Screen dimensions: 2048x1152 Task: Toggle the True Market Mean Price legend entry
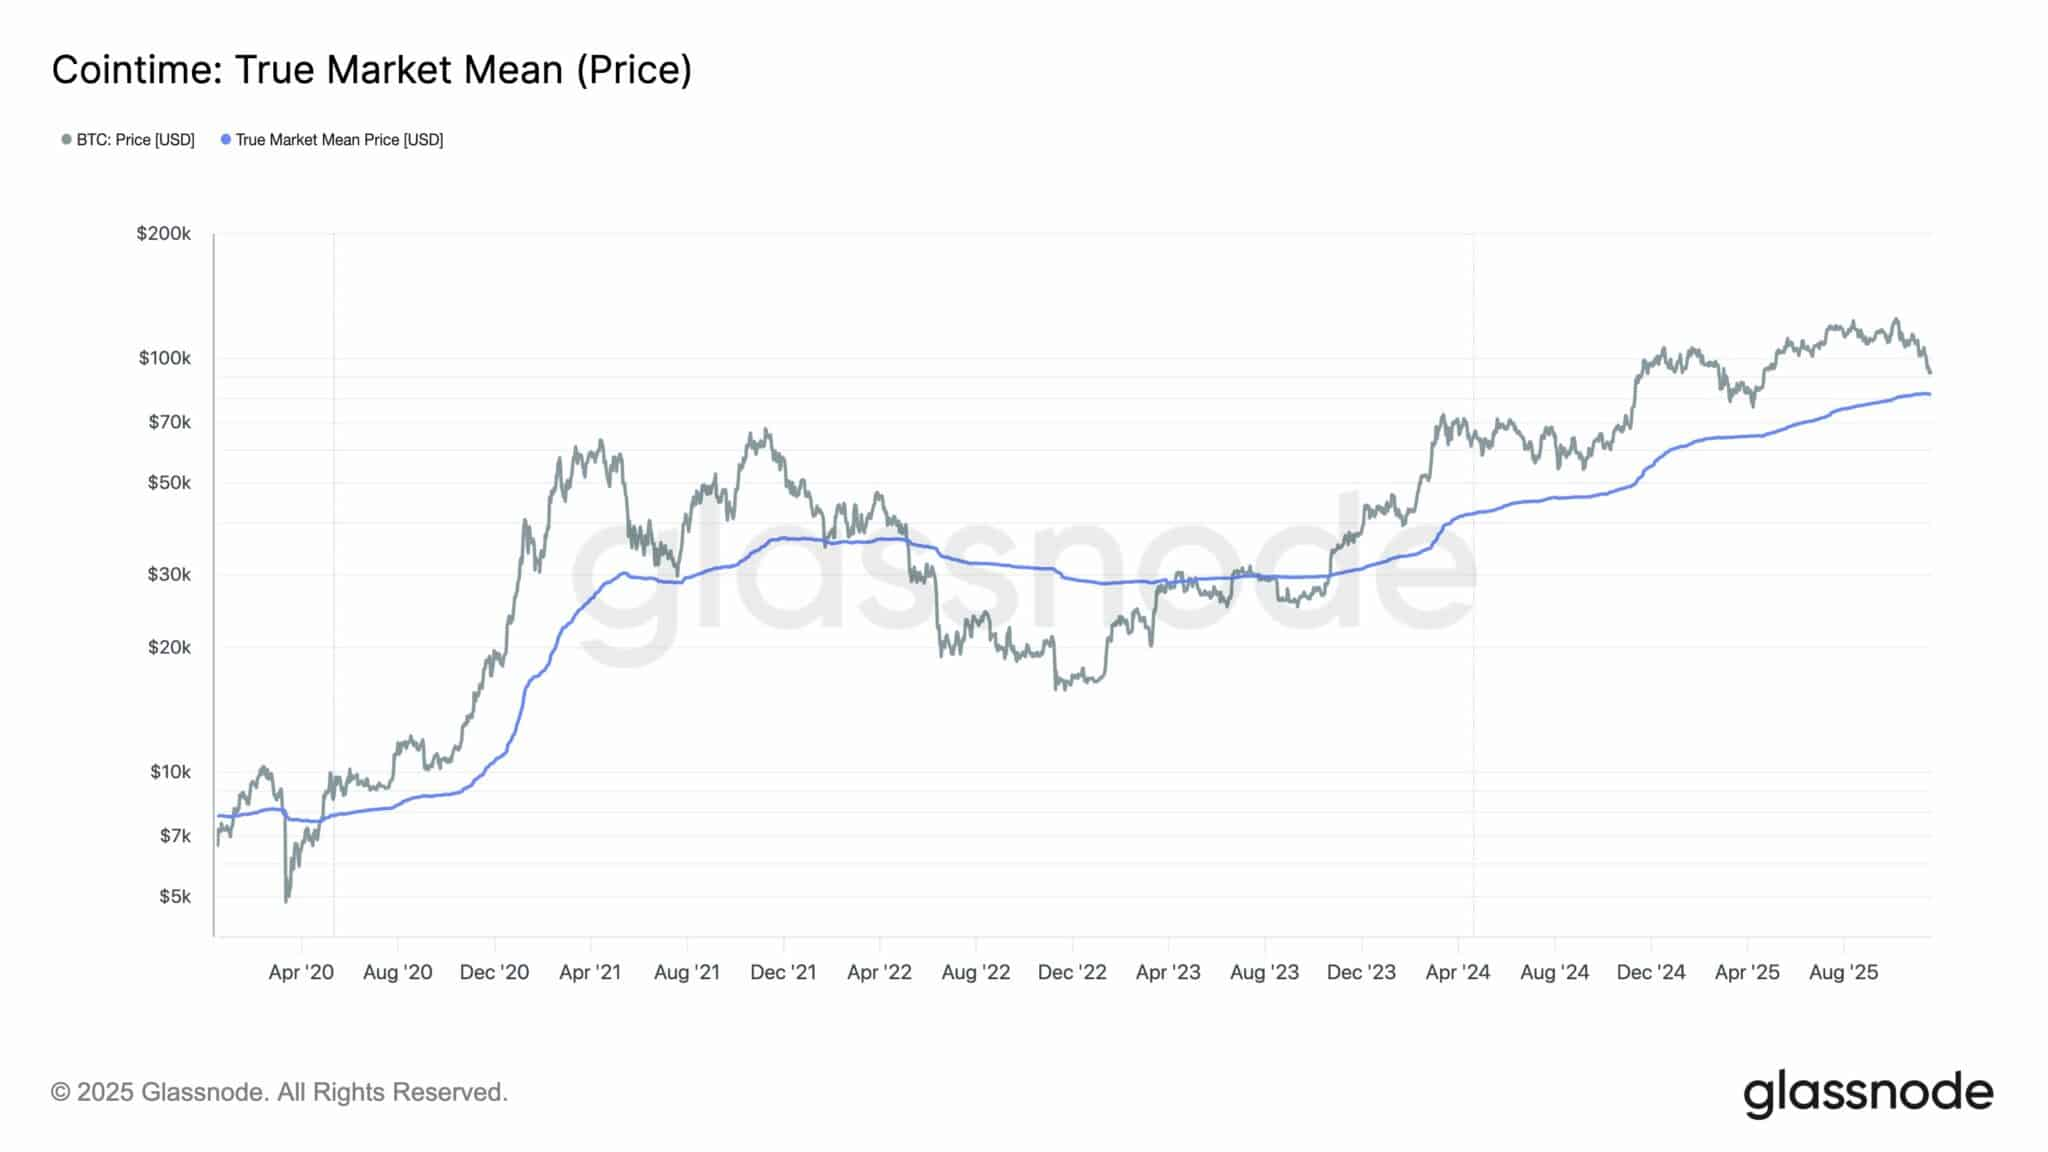point(339,140)
